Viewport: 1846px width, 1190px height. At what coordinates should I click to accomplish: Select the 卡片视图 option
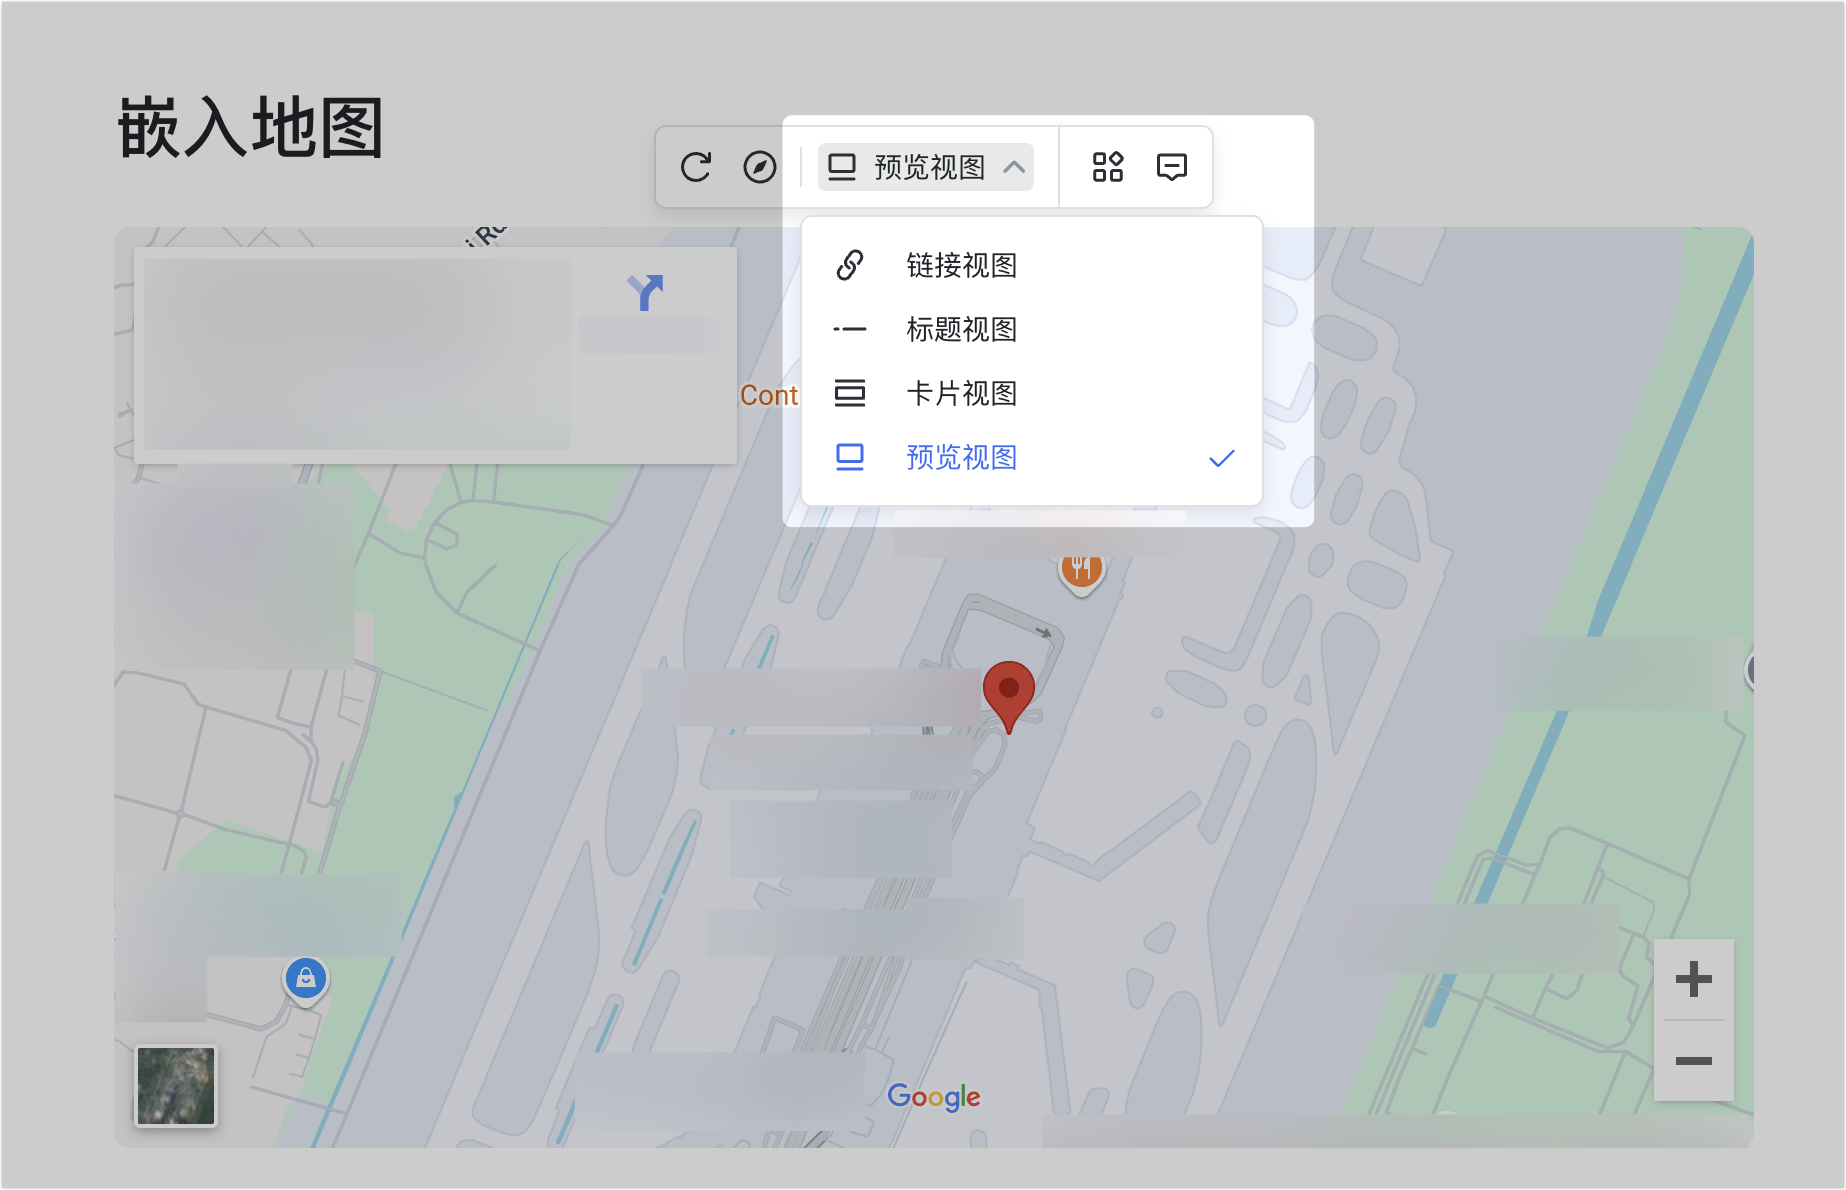pyautogui.click(x=960, y=393)
